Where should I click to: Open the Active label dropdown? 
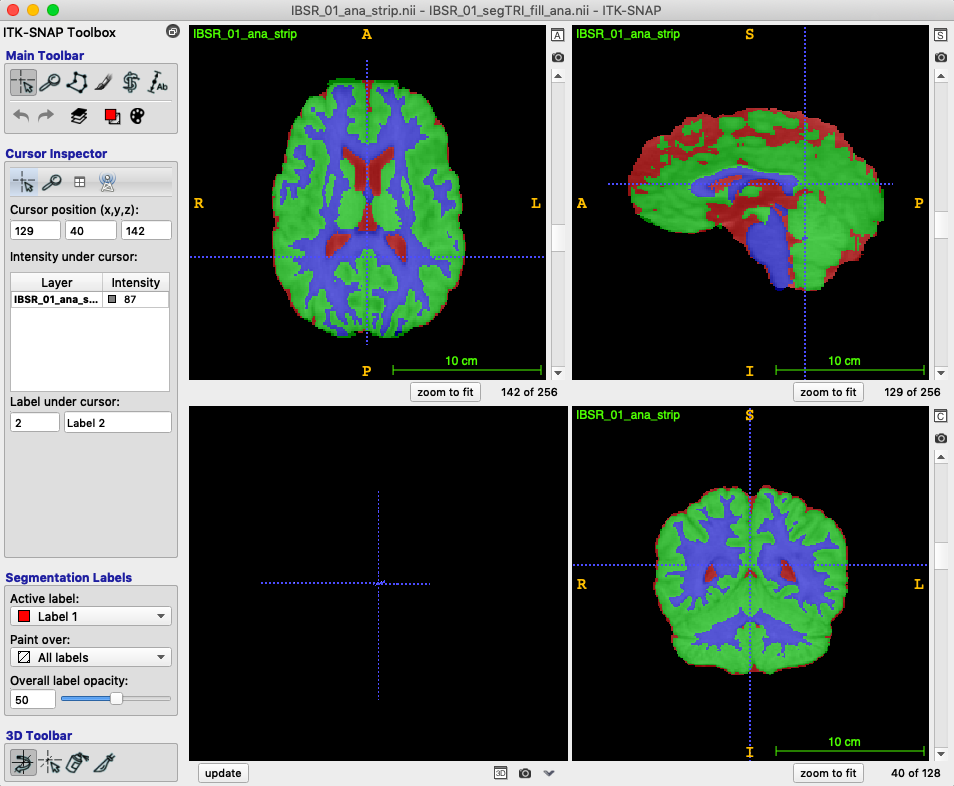91,617
